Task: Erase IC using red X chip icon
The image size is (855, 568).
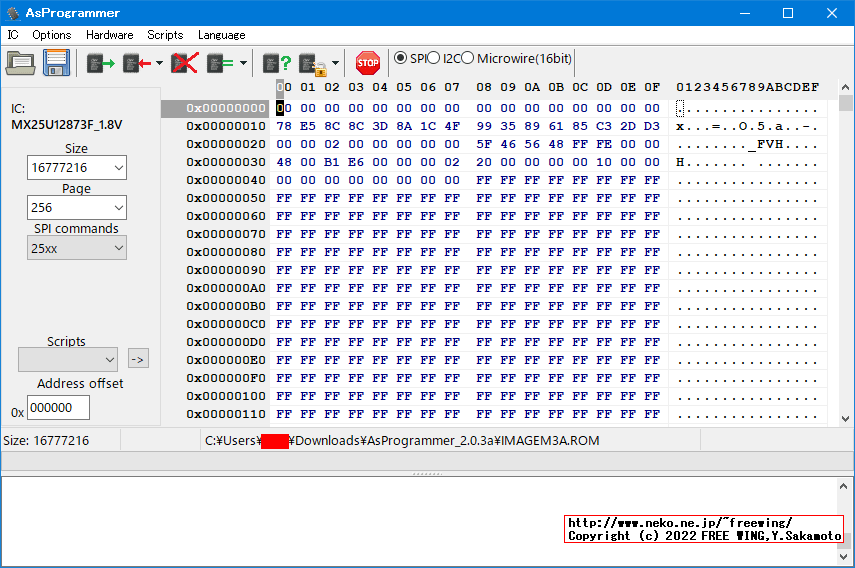Action: click(185, 63)
